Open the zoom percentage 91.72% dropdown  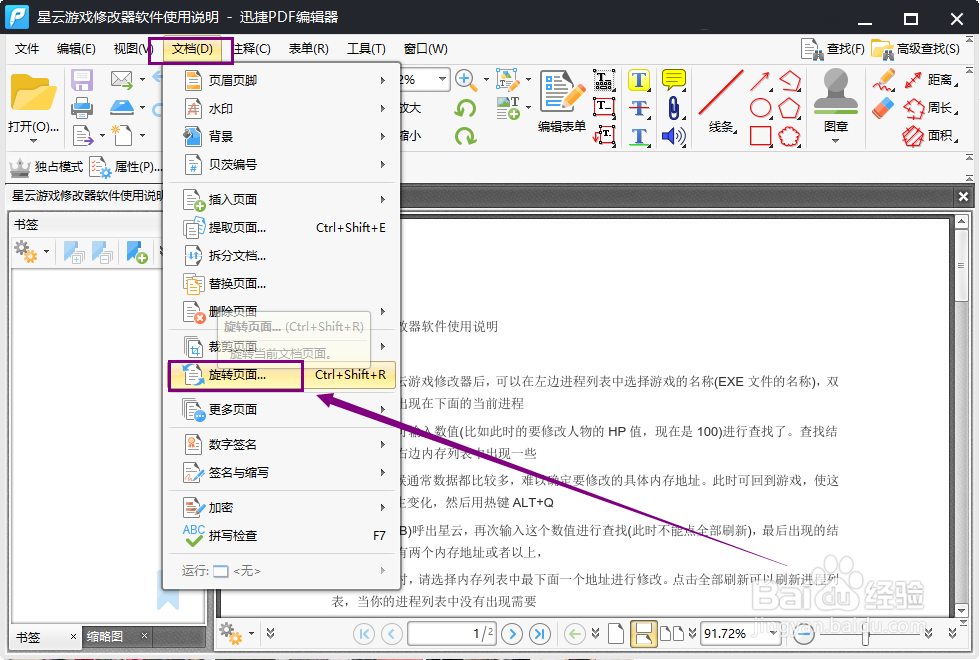pyautogui.click(x=774, y=633)
